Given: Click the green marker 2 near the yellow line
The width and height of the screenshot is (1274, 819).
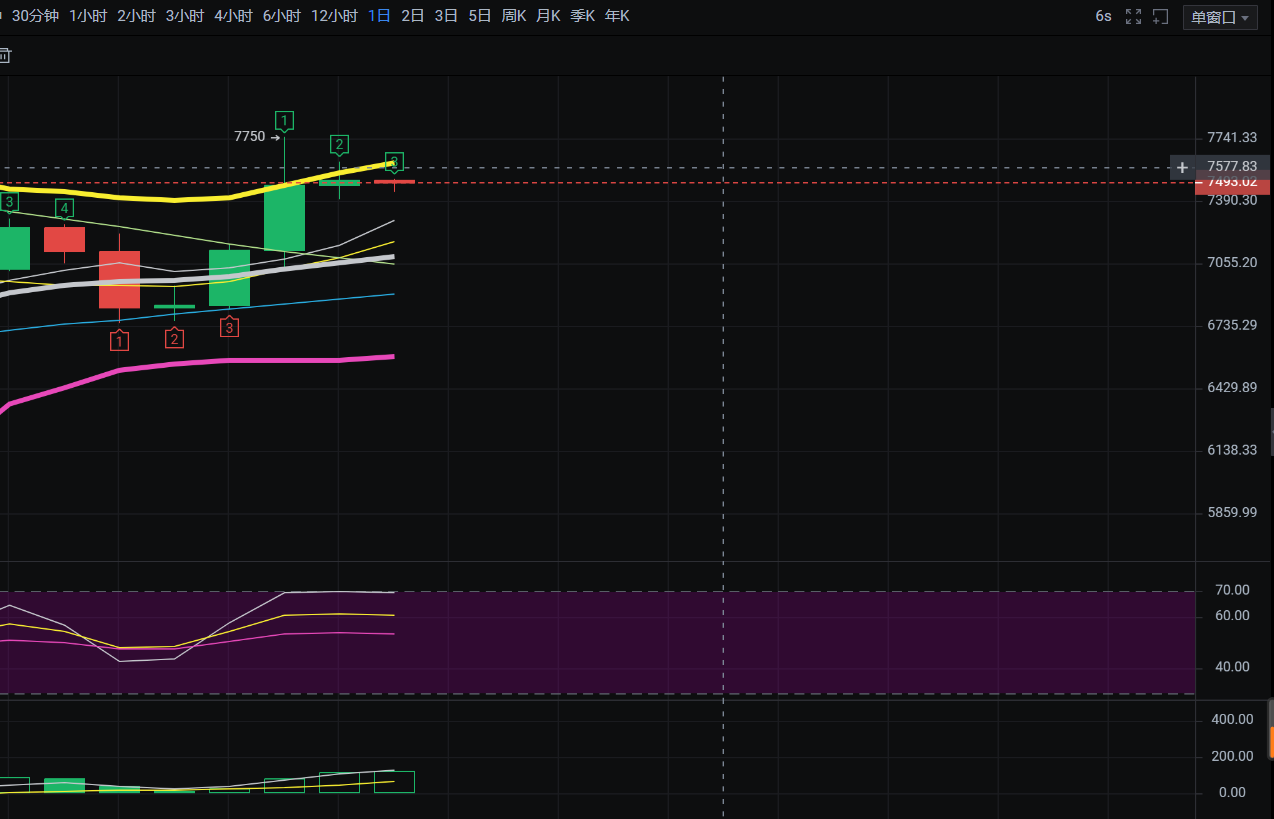Looking at the screenshot, I should coord(339,145).
